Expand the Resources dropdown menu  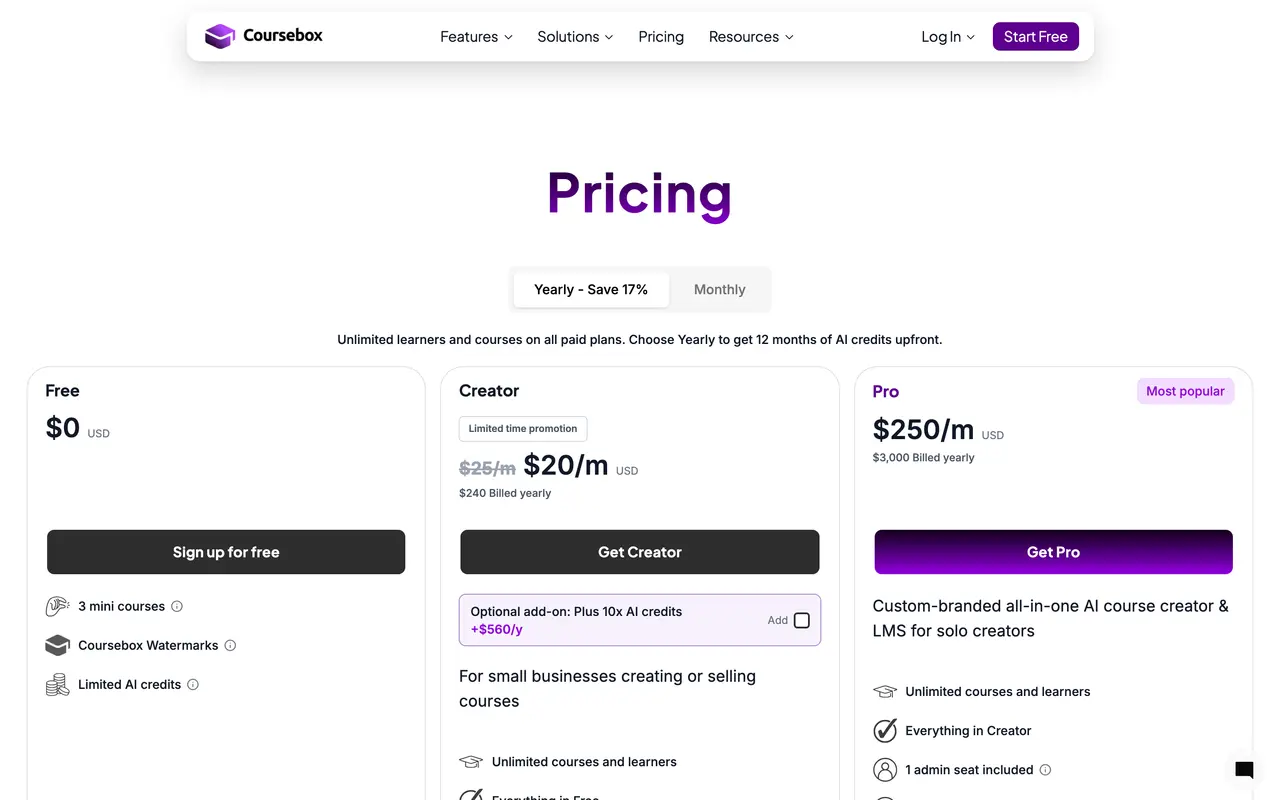pos(751,37)
